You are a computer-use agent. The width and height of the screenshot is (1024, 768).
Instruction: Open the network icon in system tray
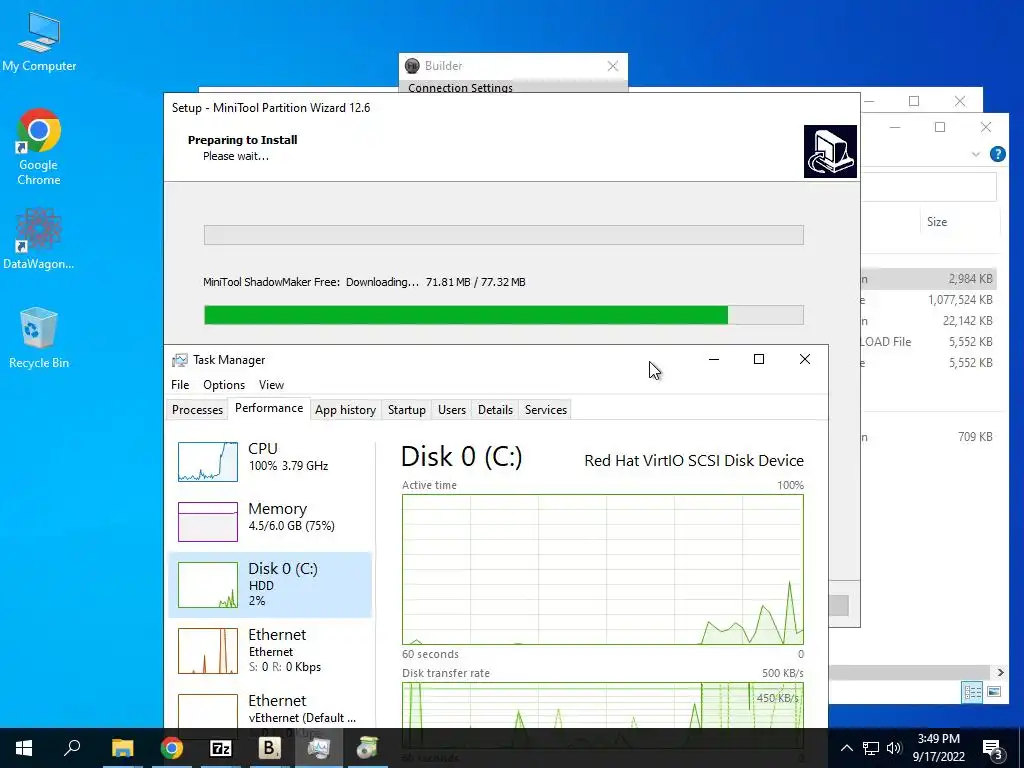click(x=871, y=748)
